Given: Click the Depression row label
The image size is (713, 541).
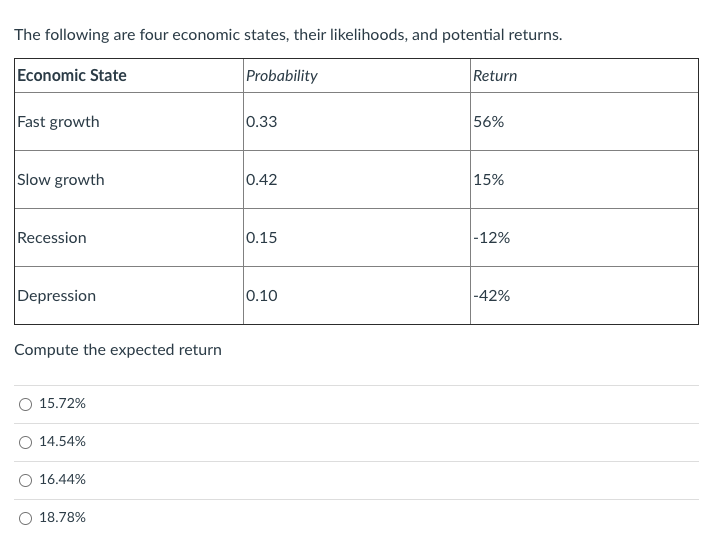Looking at the screenshot, I should pyautogui.click(x=57, y=296).
